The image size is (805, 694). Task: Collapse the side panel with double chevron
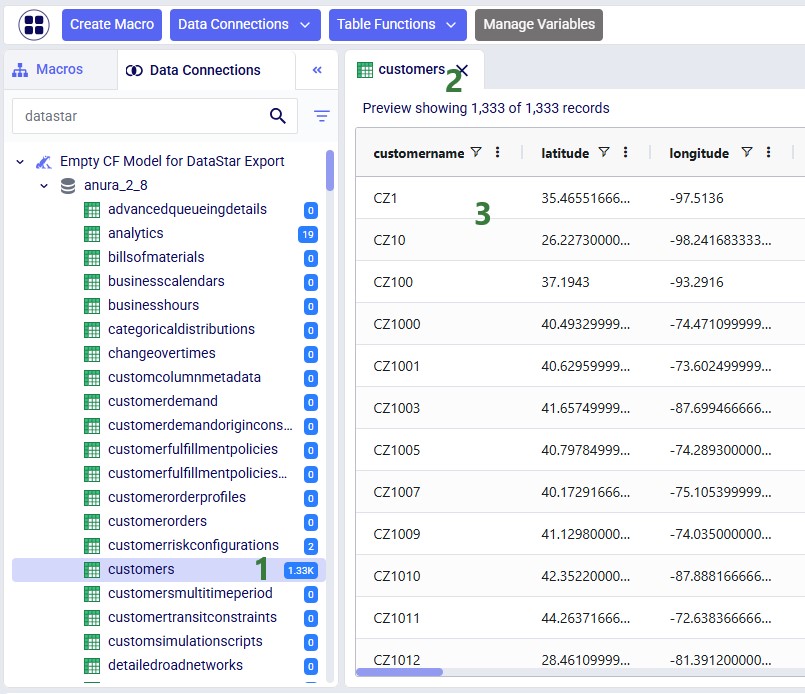(317, 70)
